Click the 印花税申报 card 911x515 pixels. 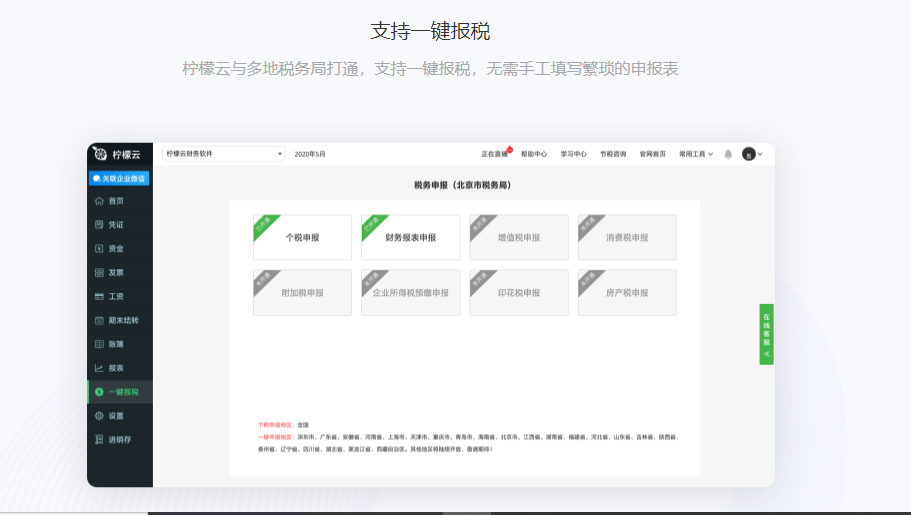pyautogui.click(x=519, y=292)
